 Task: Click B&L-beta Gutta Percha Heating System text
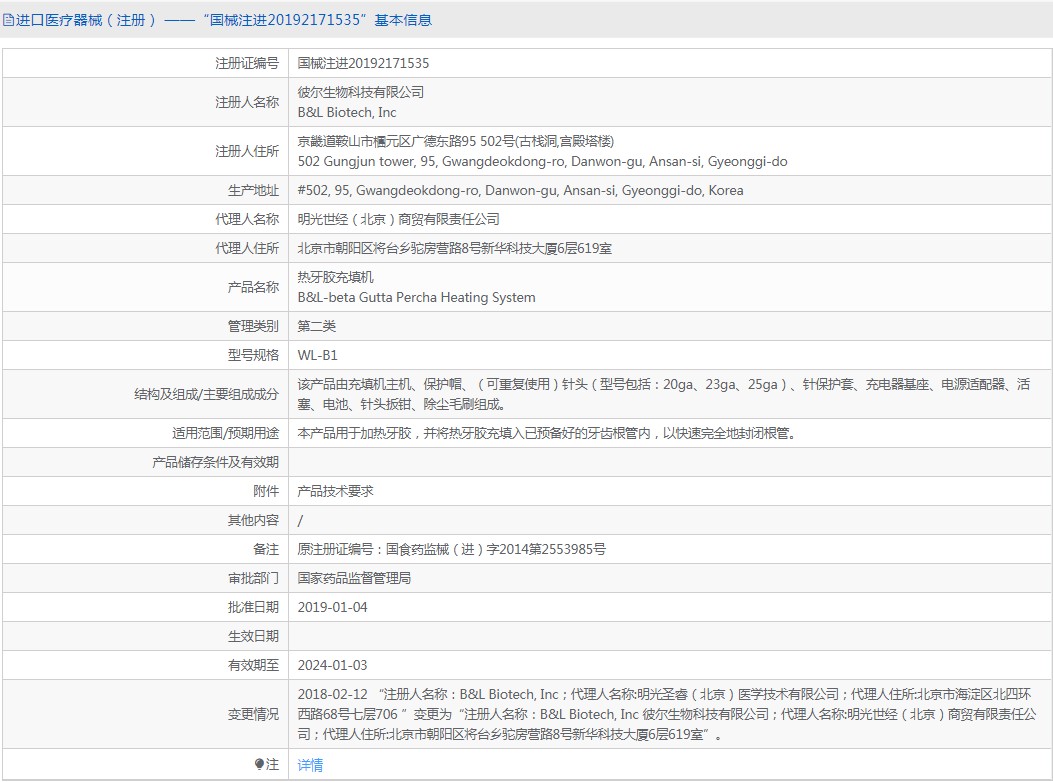416,297
